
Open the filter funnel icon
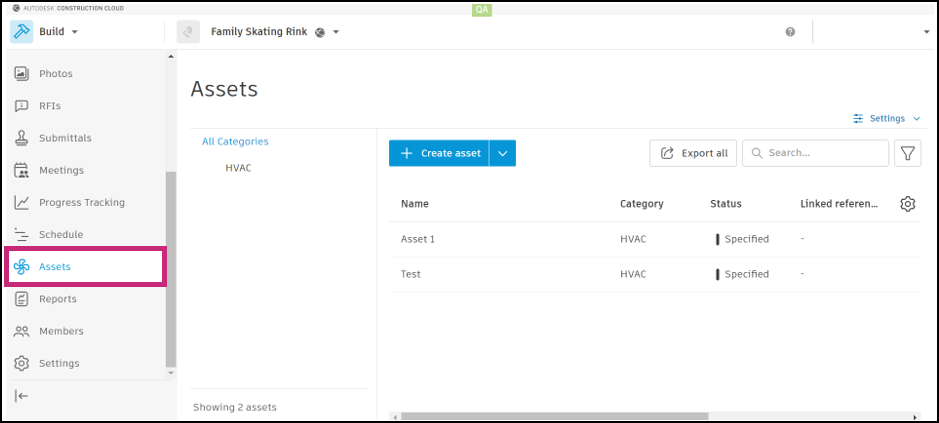[907, 153]
